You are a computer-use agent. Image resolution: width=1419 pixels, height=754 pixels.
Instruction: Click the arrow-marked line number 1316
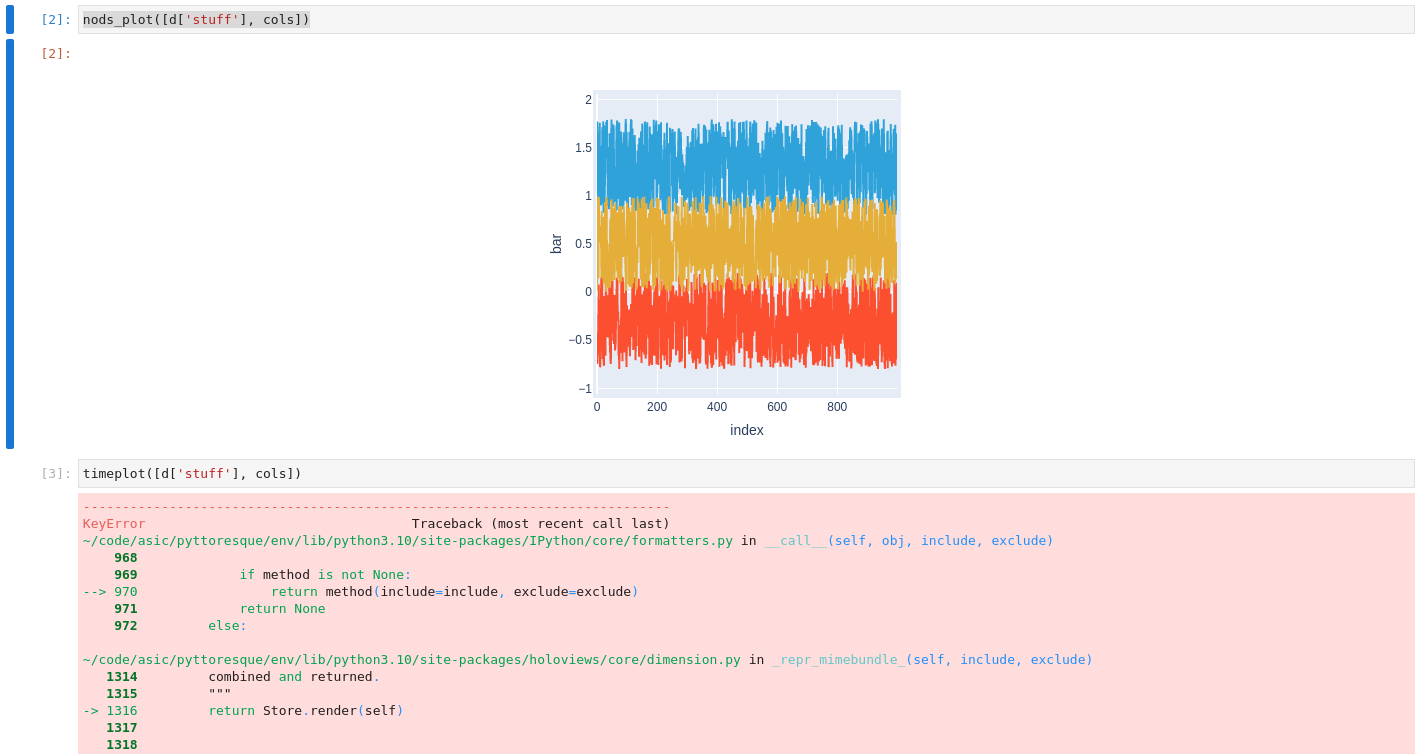point(122,710)
